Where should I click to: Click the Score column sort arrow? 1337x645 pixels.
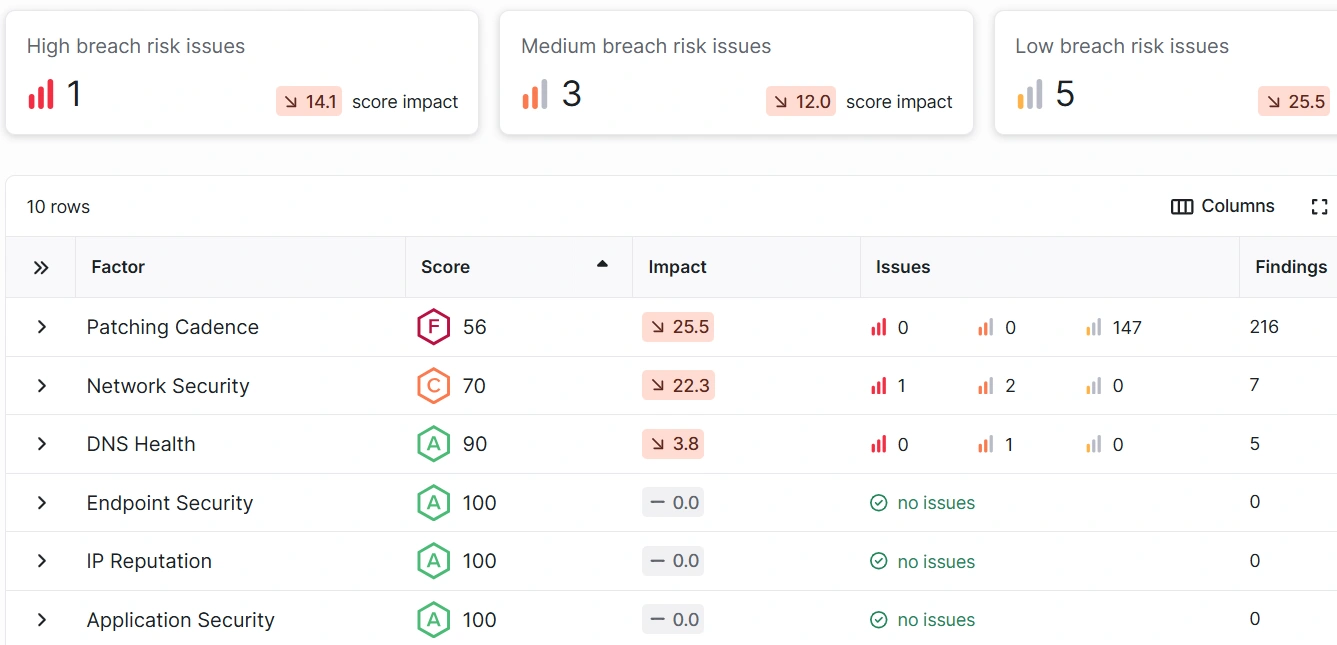click(x=602, y=265)
